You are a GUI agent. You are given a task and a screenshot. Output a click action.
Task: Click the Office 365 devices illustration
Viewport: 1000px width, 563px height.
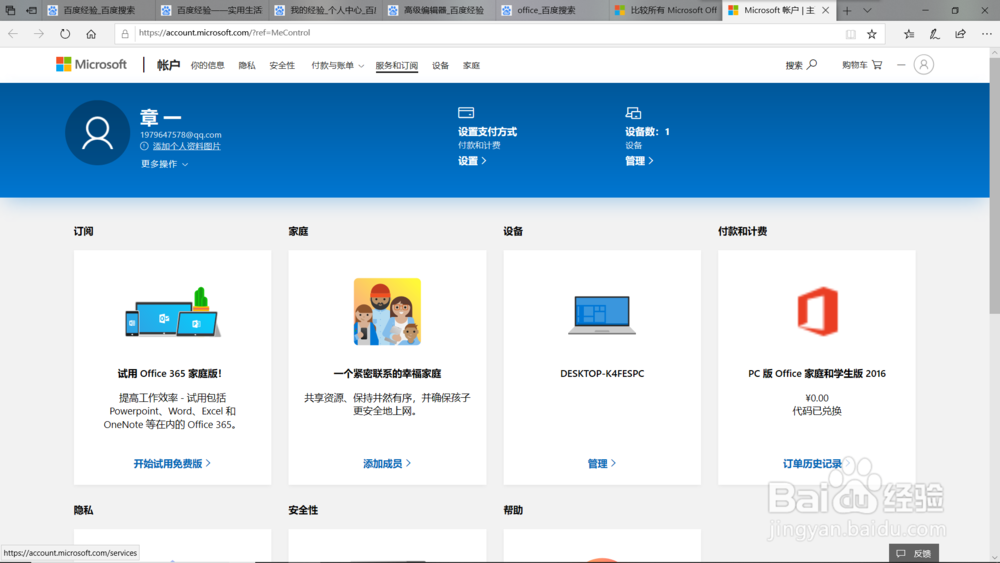(173, 312)
